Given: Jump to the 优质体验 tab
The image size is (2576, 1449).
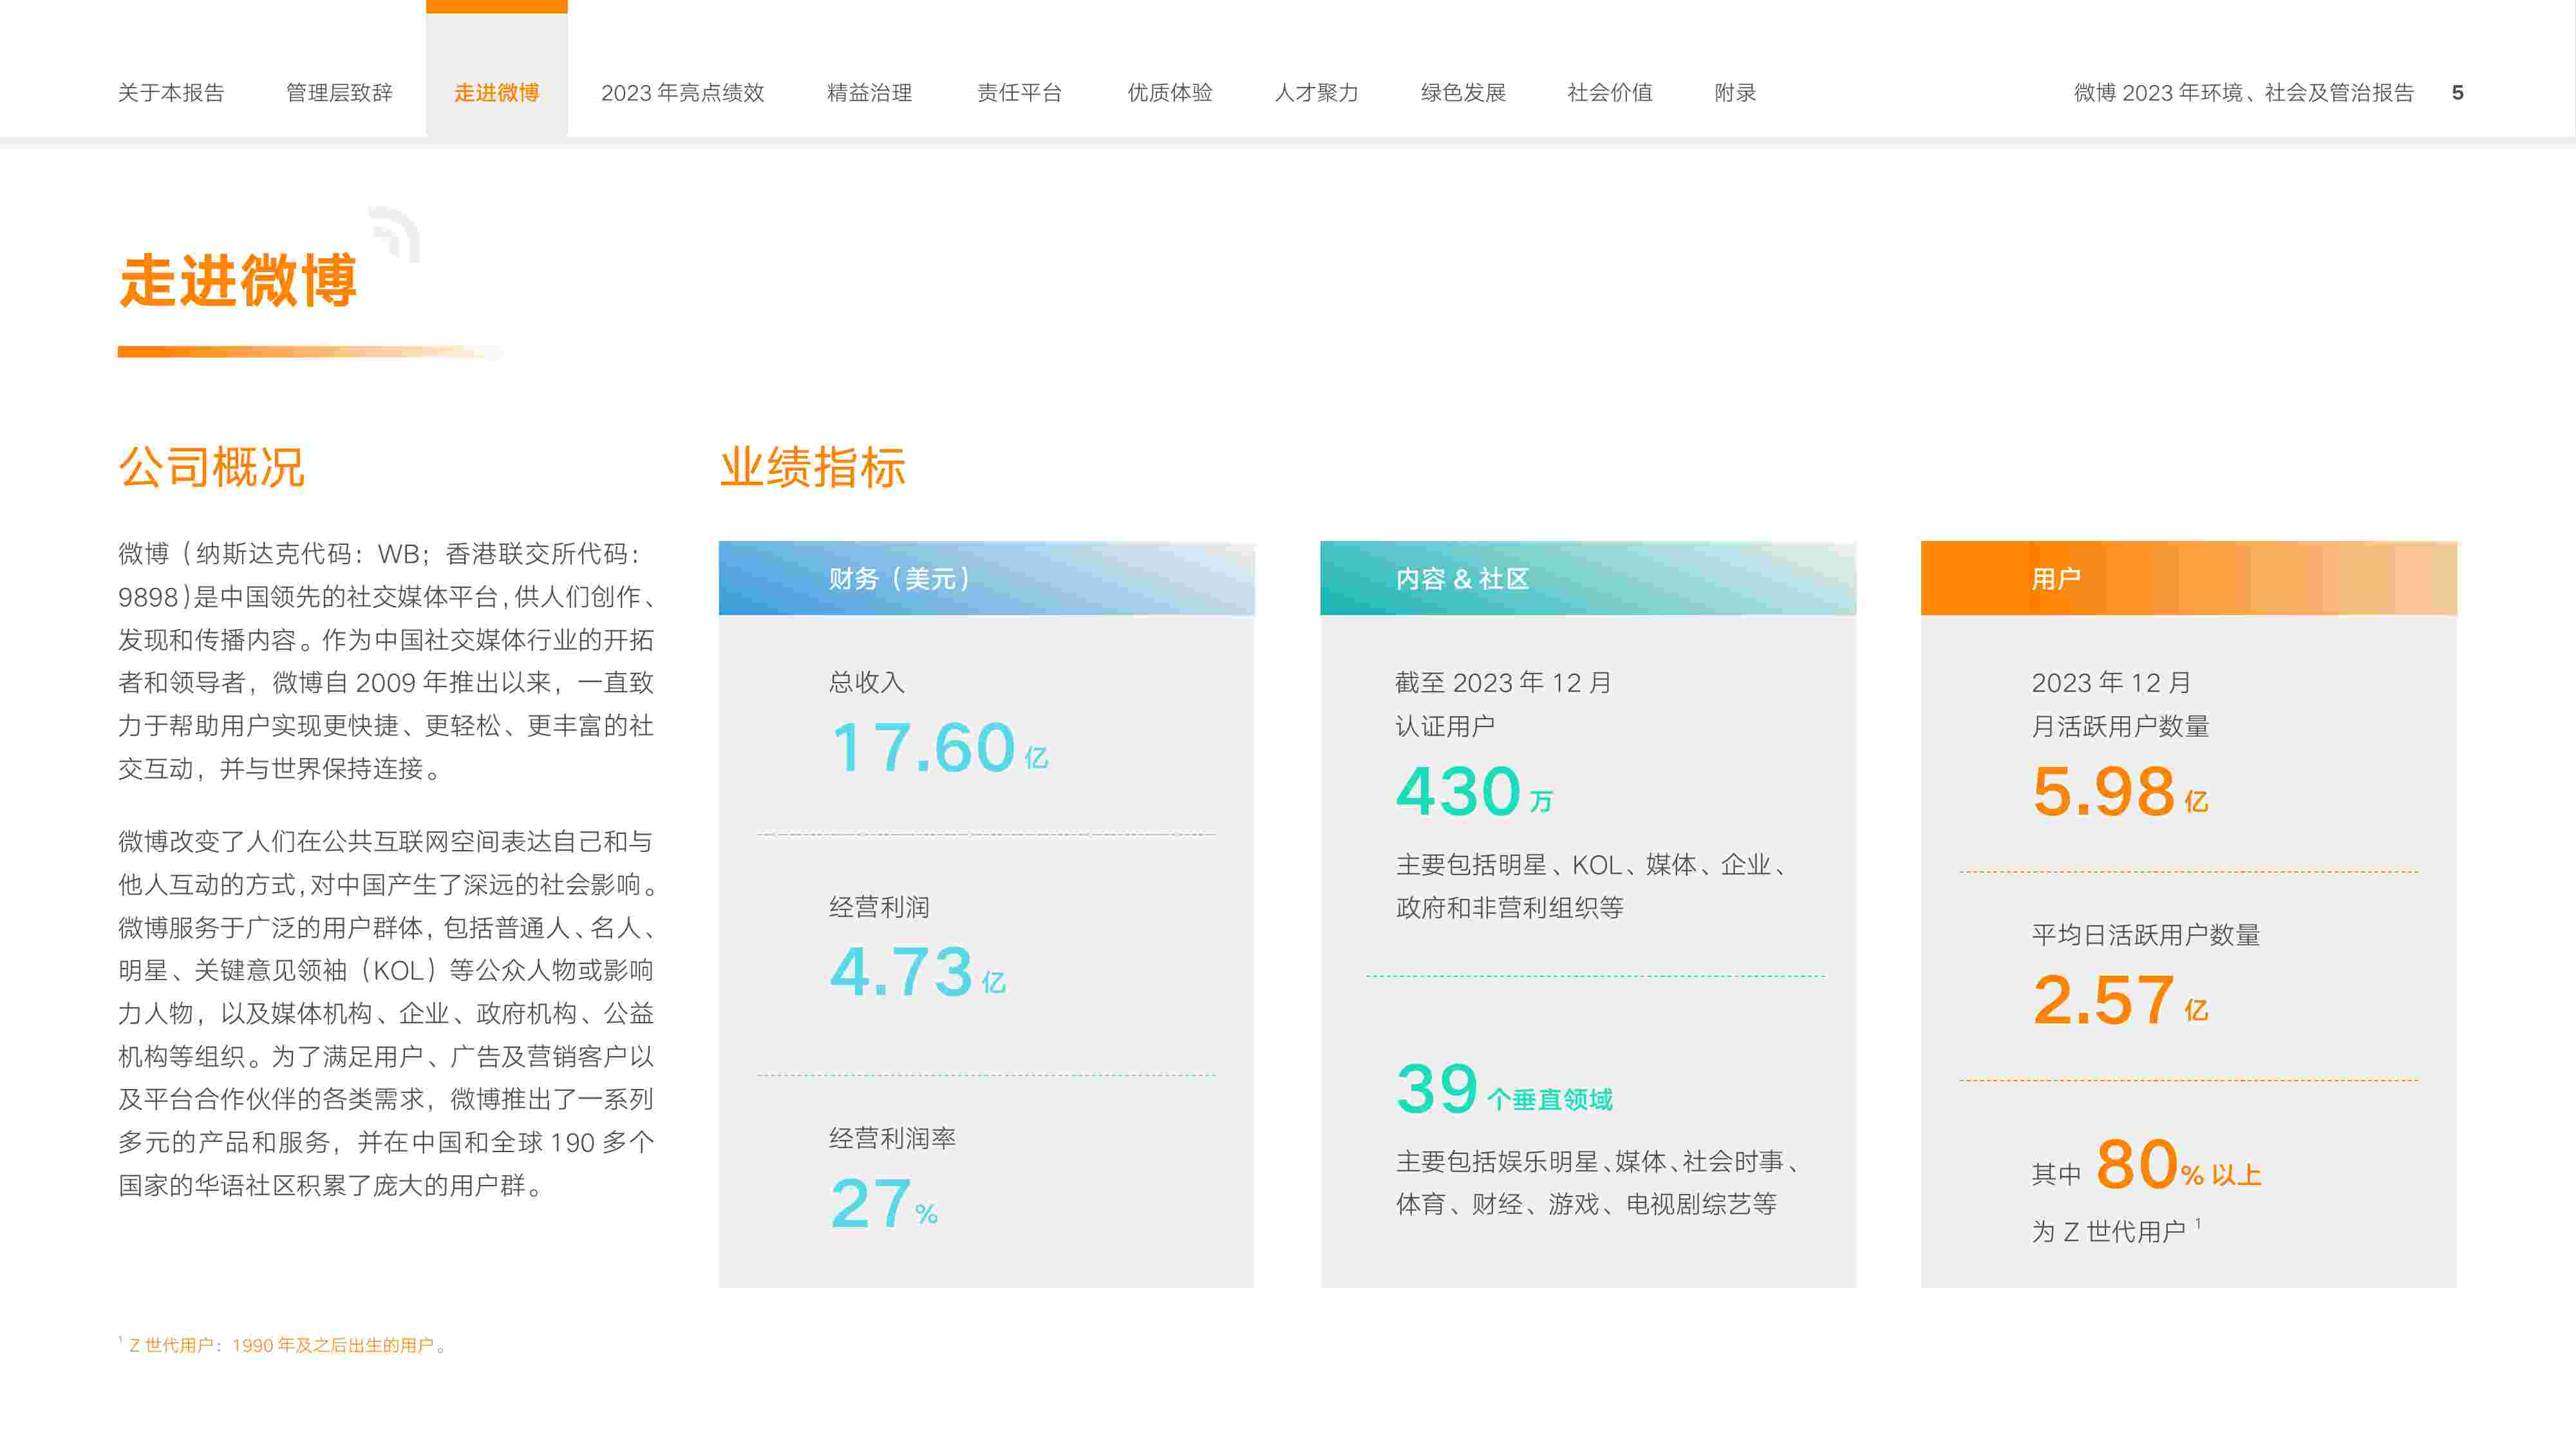Looking at the screenshot, I should (x=1170, y=93).
